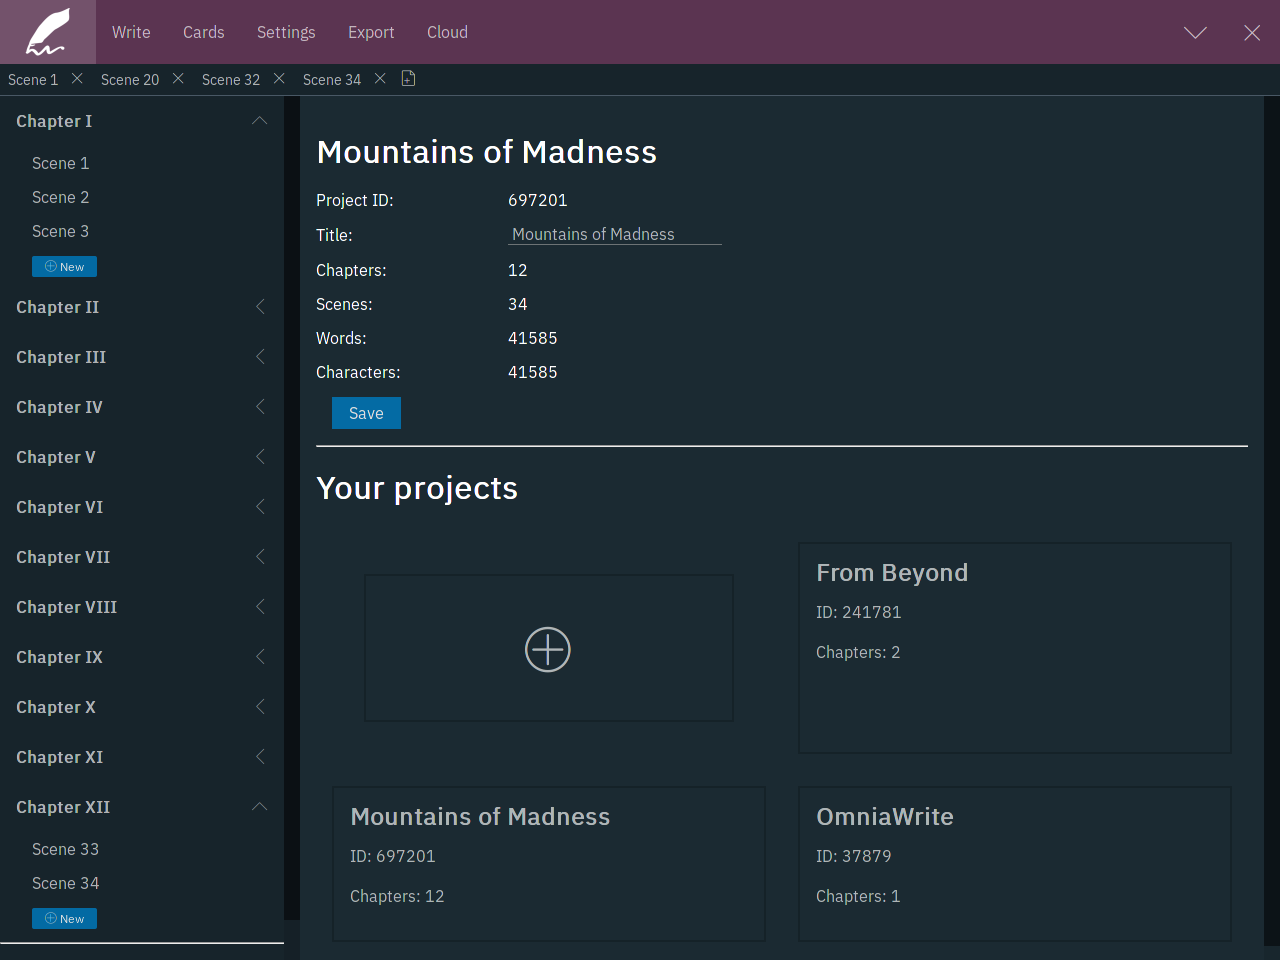
Task: Click the header chevron-down icon
Action: coord(1195,33)
